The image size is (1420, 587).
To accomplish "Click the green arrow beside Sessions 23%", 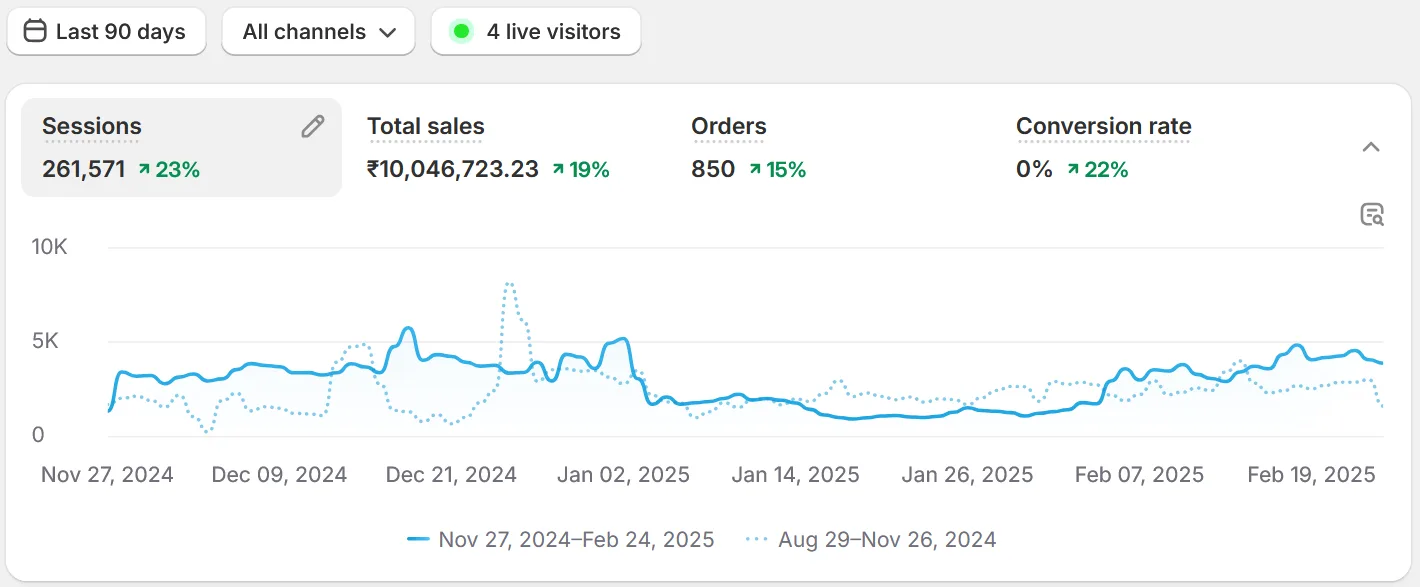I will click(x=144, y=170).
